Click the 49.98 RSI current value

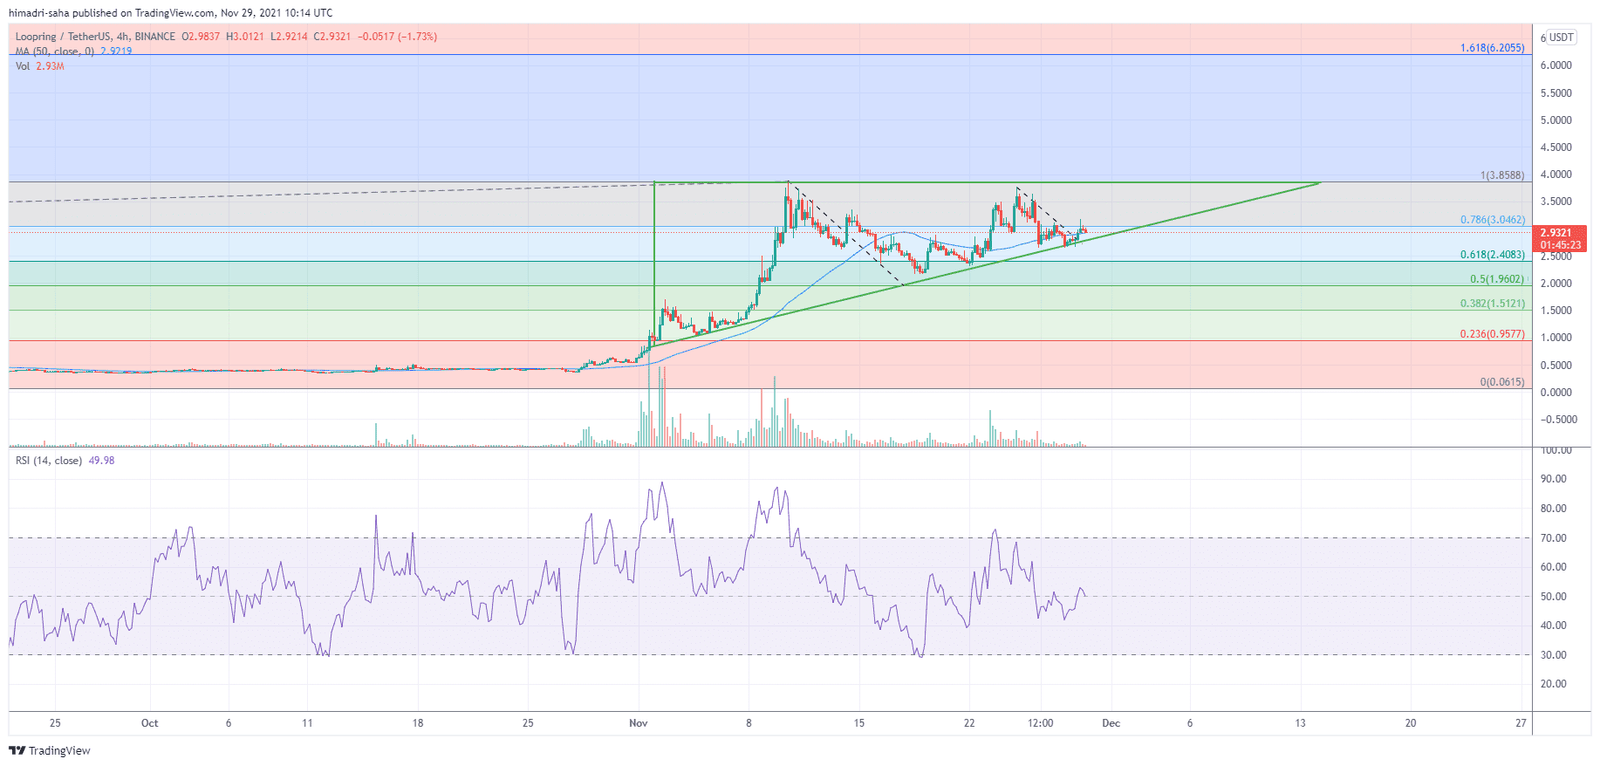[x=102, y=461]
